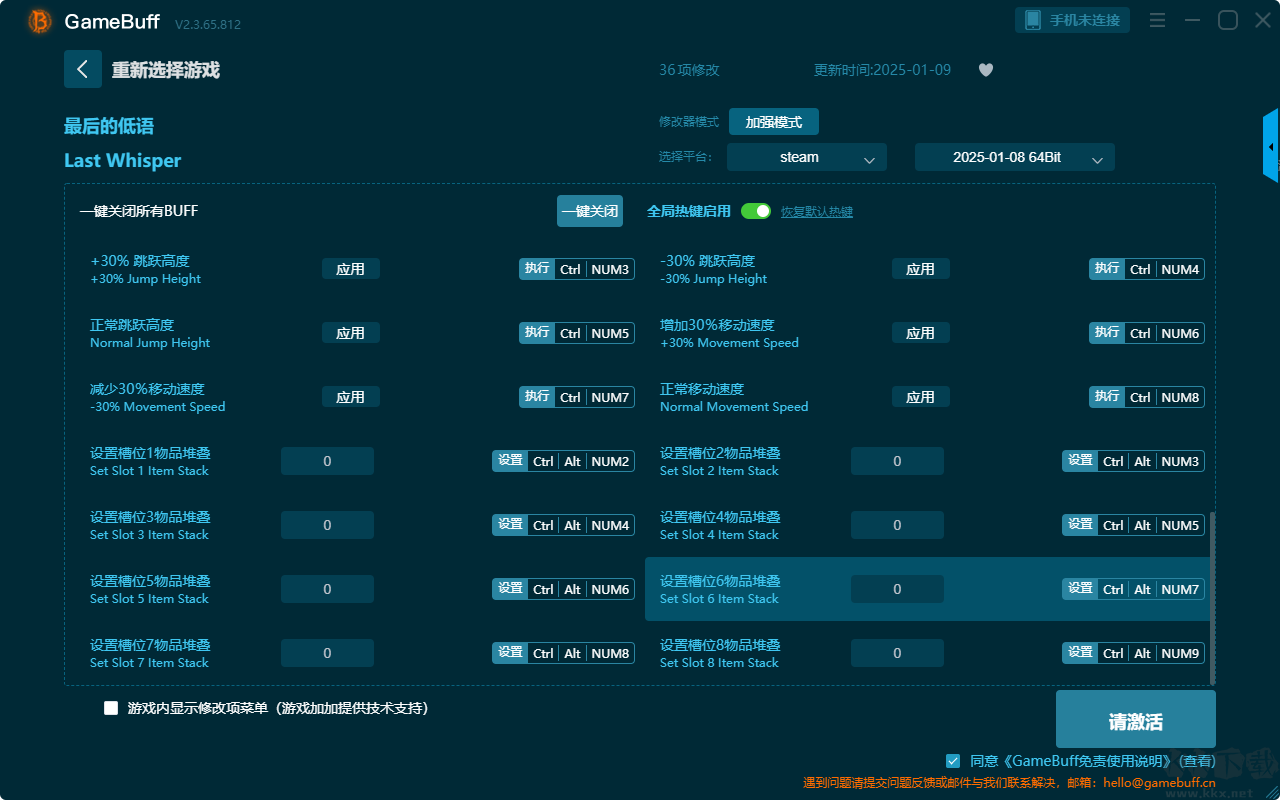This screenshot has height=800, width=1280.
Task: Click the 36项修改 count text
Action: (x=689, y=70)
